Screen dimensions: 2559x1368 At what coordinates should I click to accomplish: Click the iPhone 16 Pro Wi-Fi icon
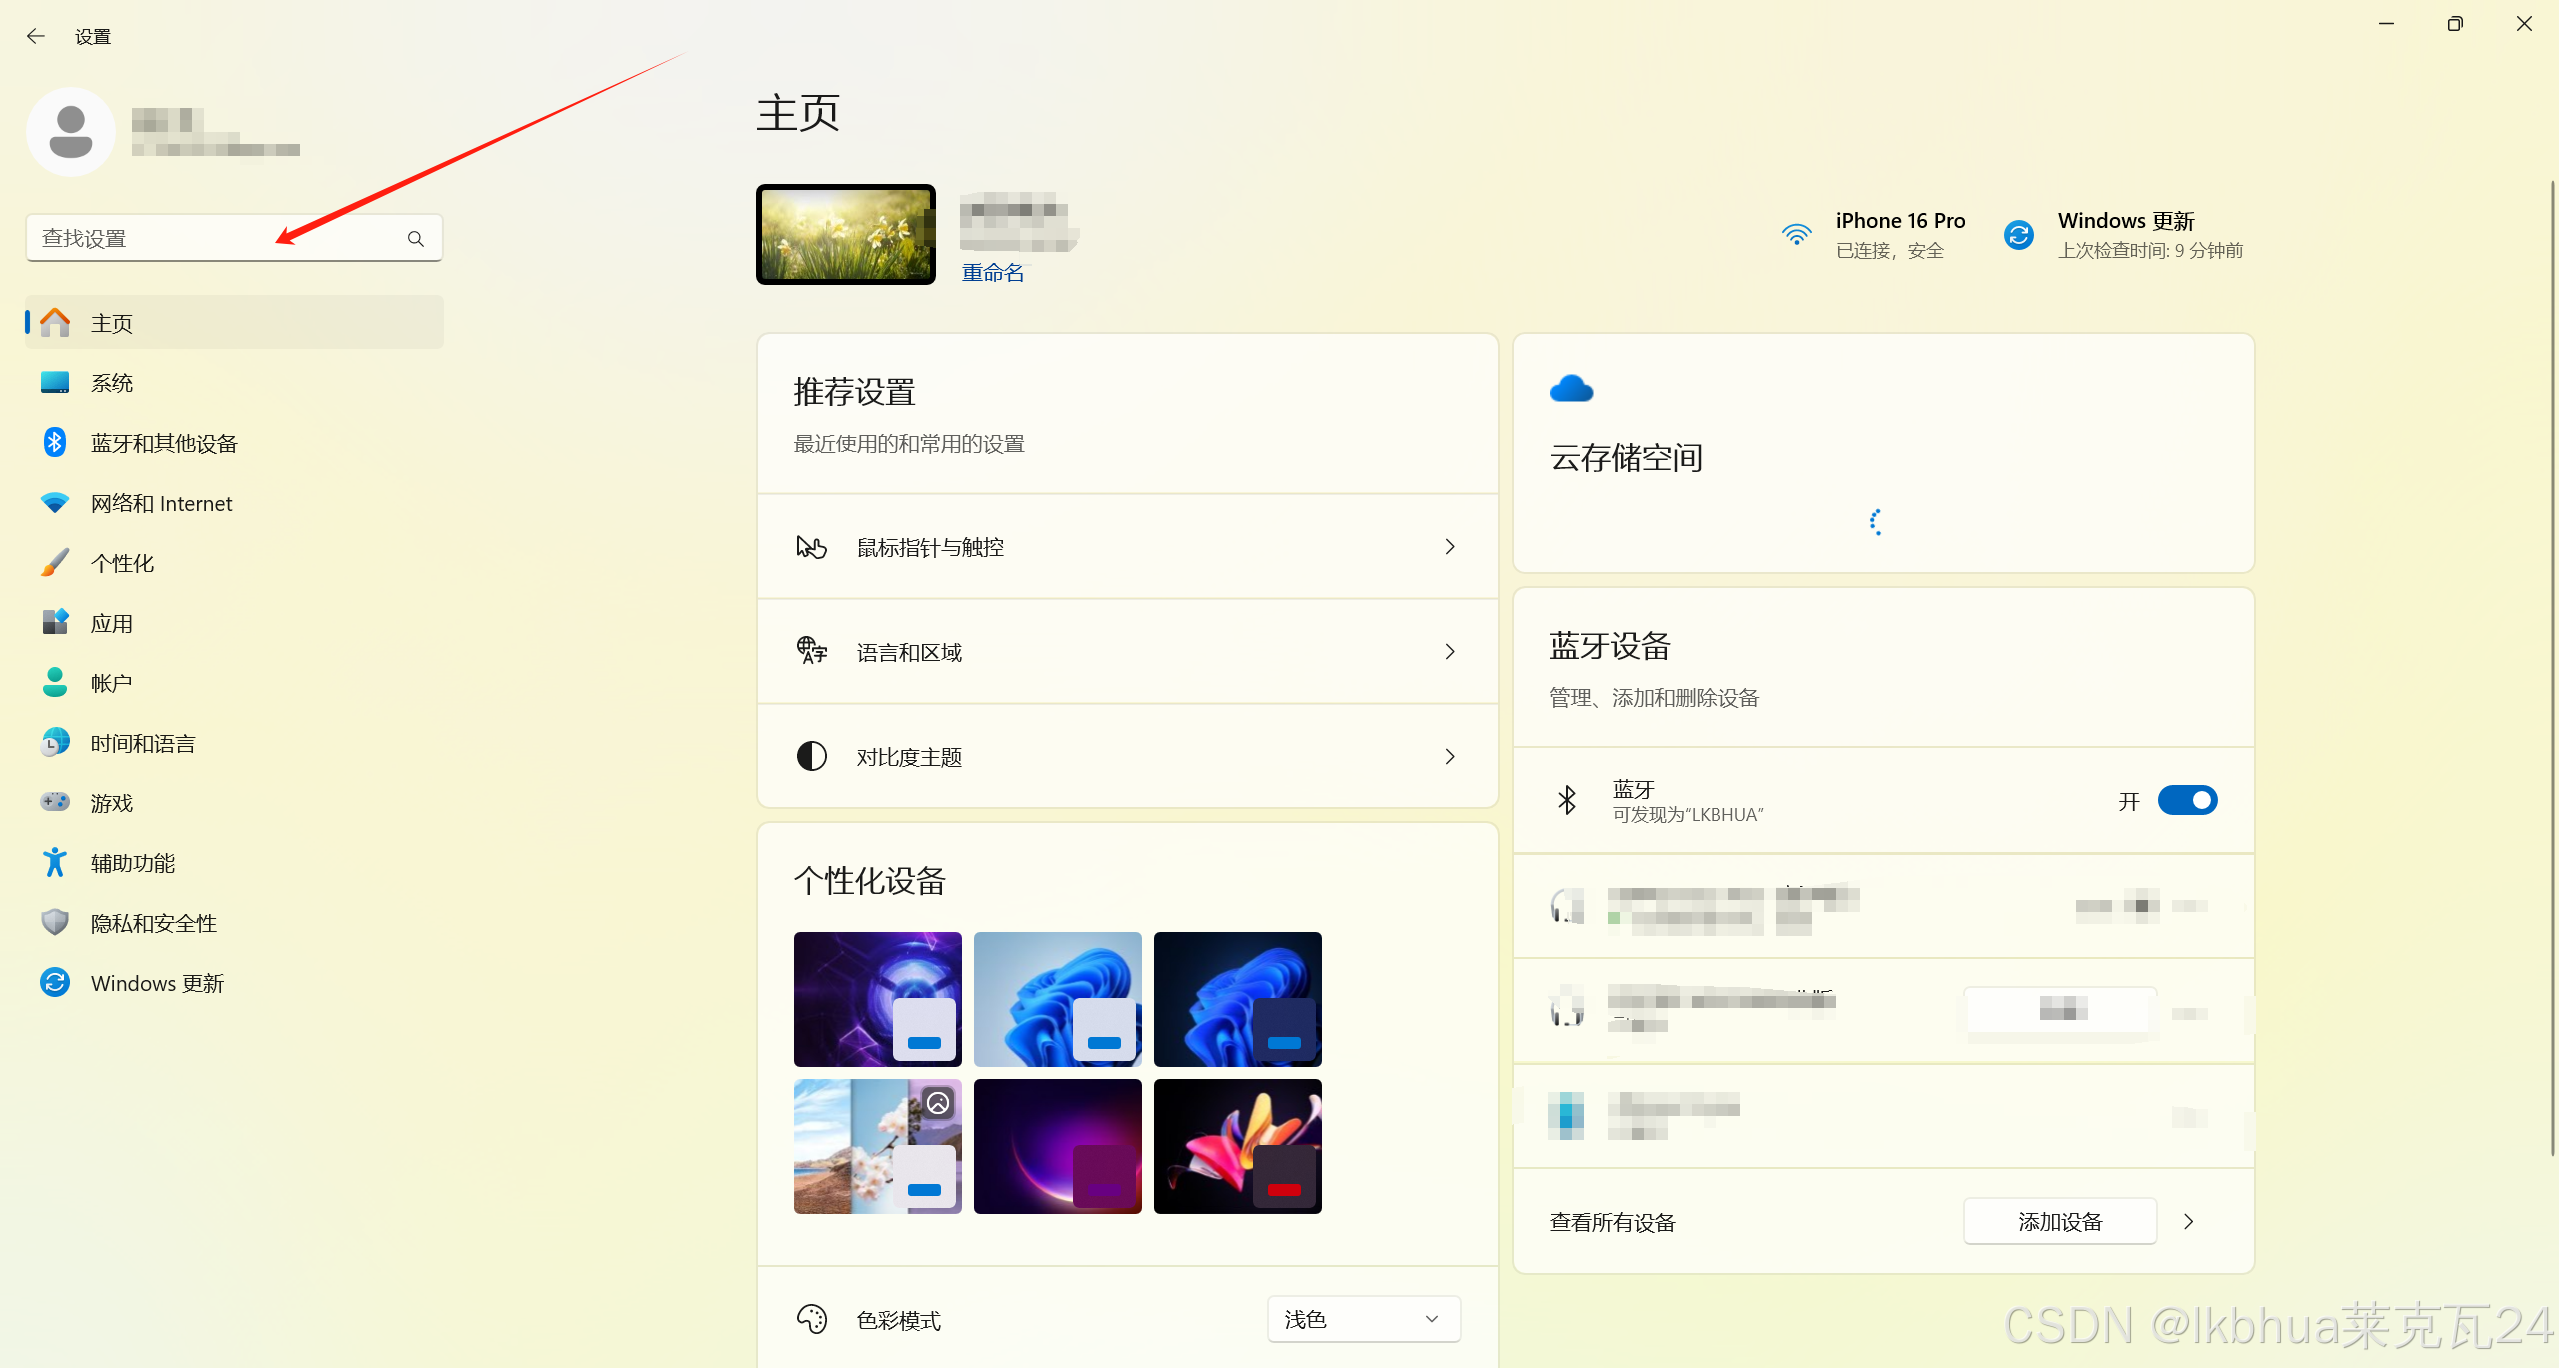tap(1796, 235)
